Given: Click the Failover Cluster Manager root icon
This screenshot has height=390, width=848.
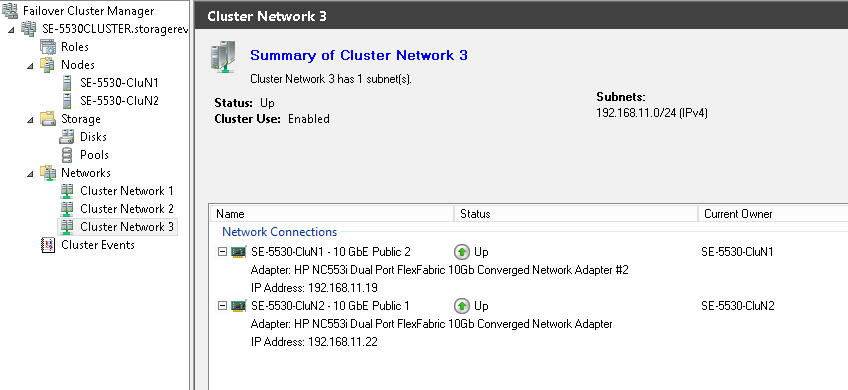Looking at the screenshot, I should [10, 10].
